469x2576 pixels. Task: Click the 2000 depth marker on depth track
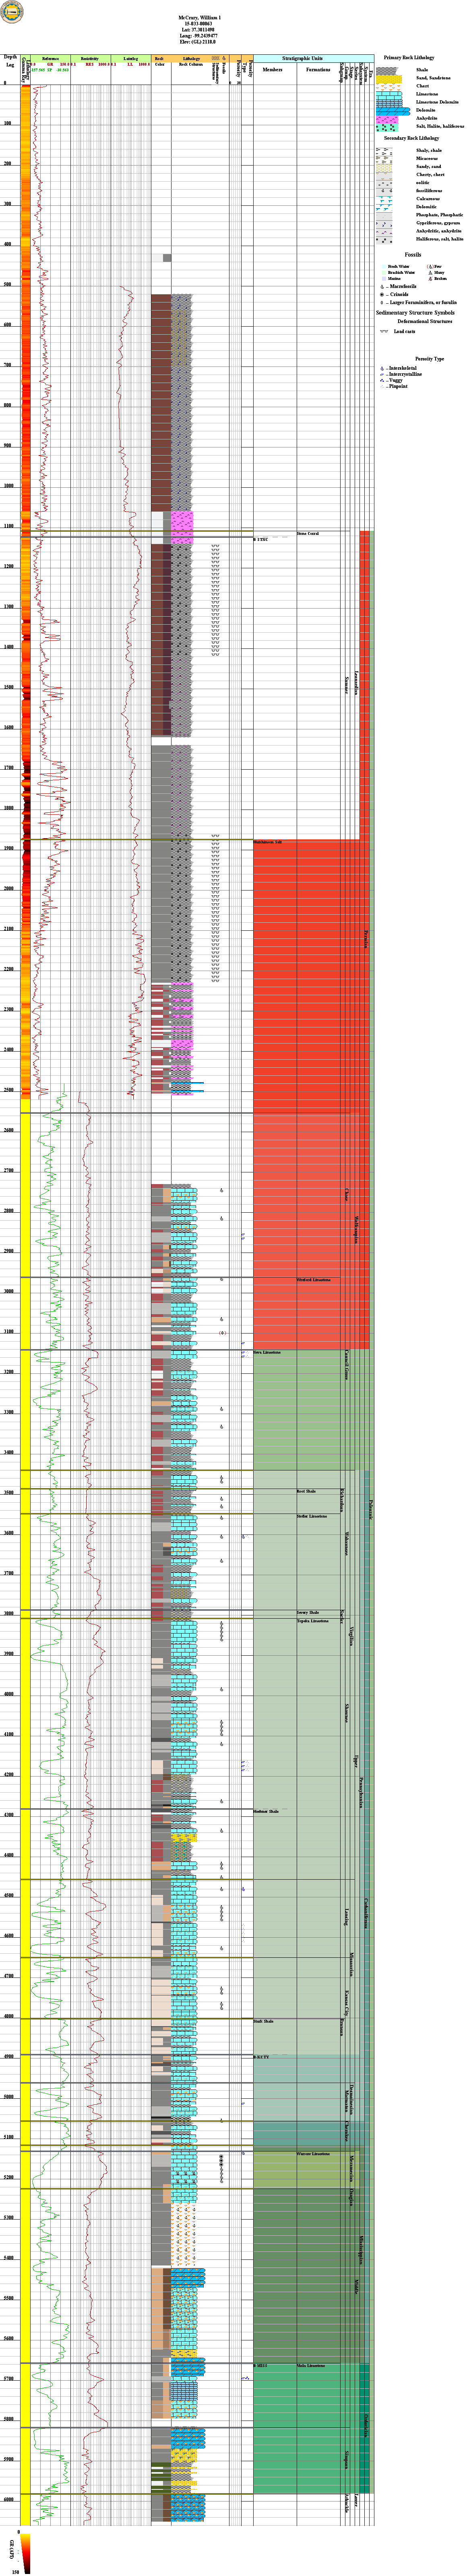tap(9, 889)
